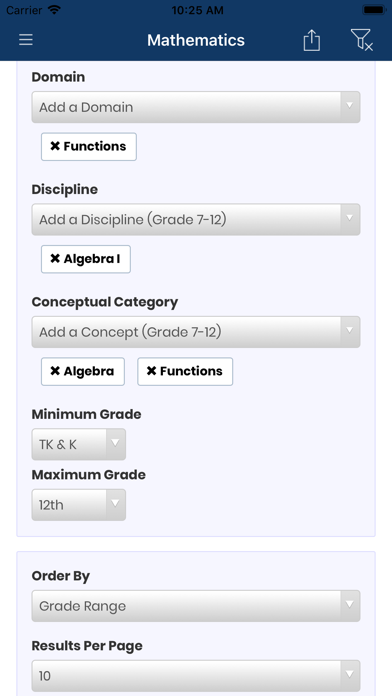The width and height of the screenshot is (392, 696).
Task: Open the Add a Concept dropdown
Action: (x=196, y=332)
